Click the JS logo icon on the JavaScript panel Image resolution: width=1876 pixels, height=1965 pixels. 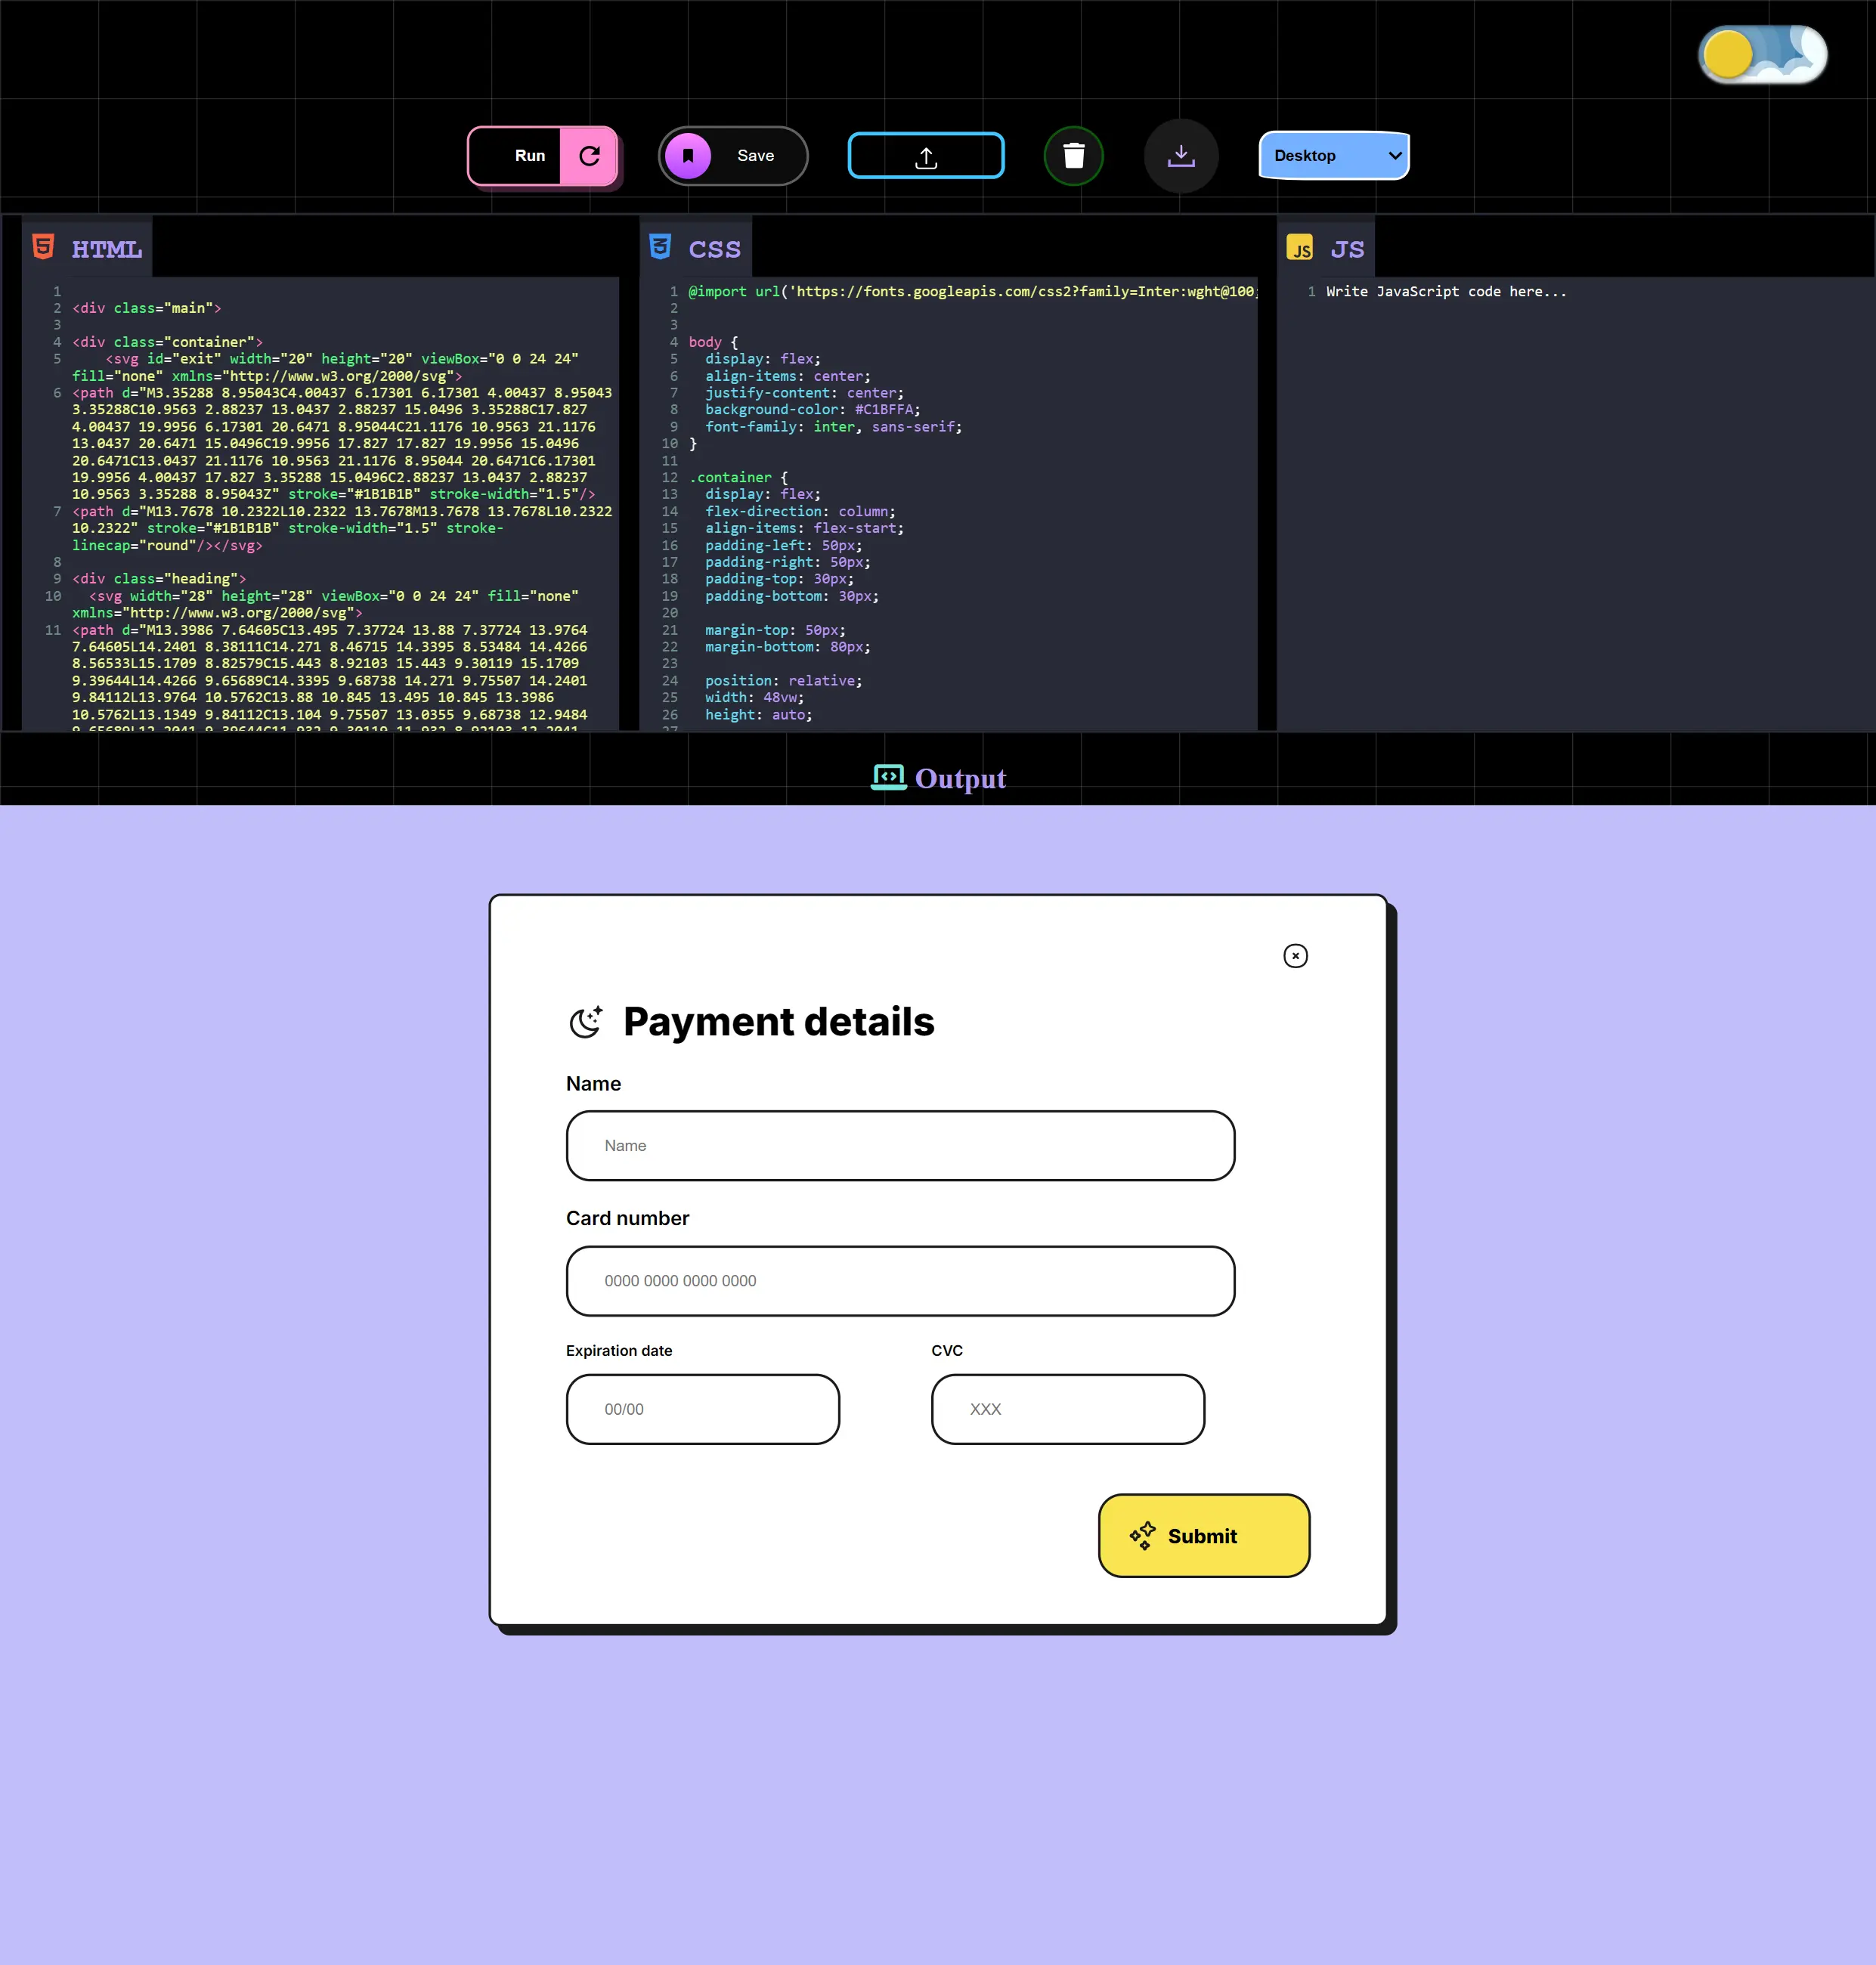(1301, 247)
